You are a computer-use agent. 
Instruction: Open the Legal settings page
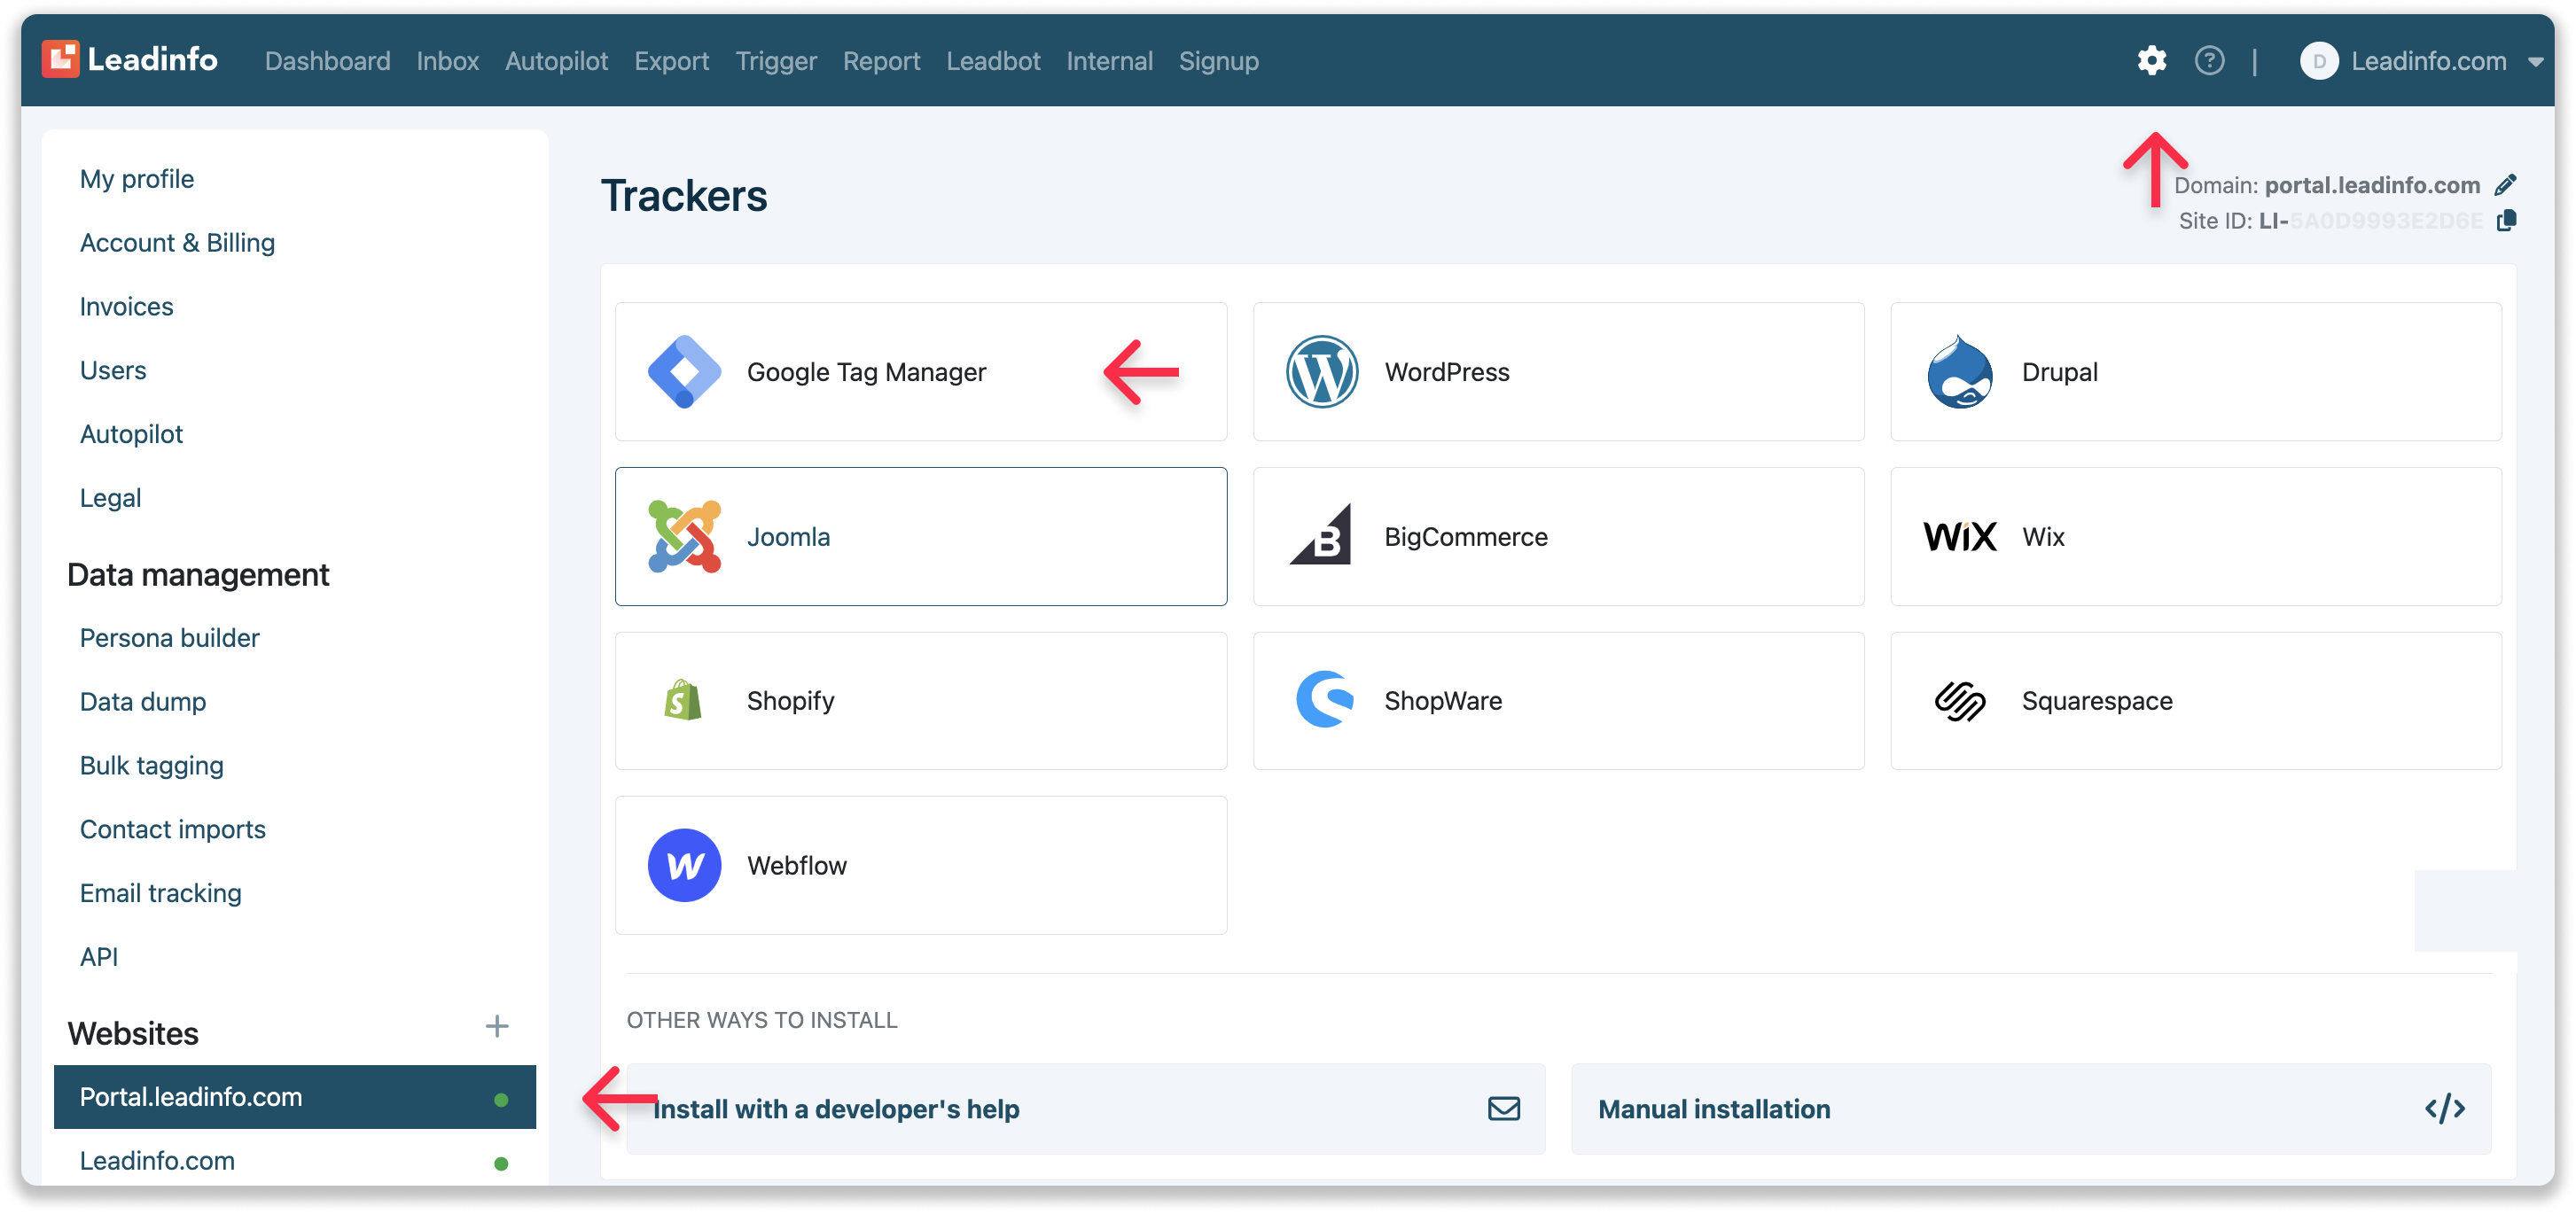[x=110, y=498]
